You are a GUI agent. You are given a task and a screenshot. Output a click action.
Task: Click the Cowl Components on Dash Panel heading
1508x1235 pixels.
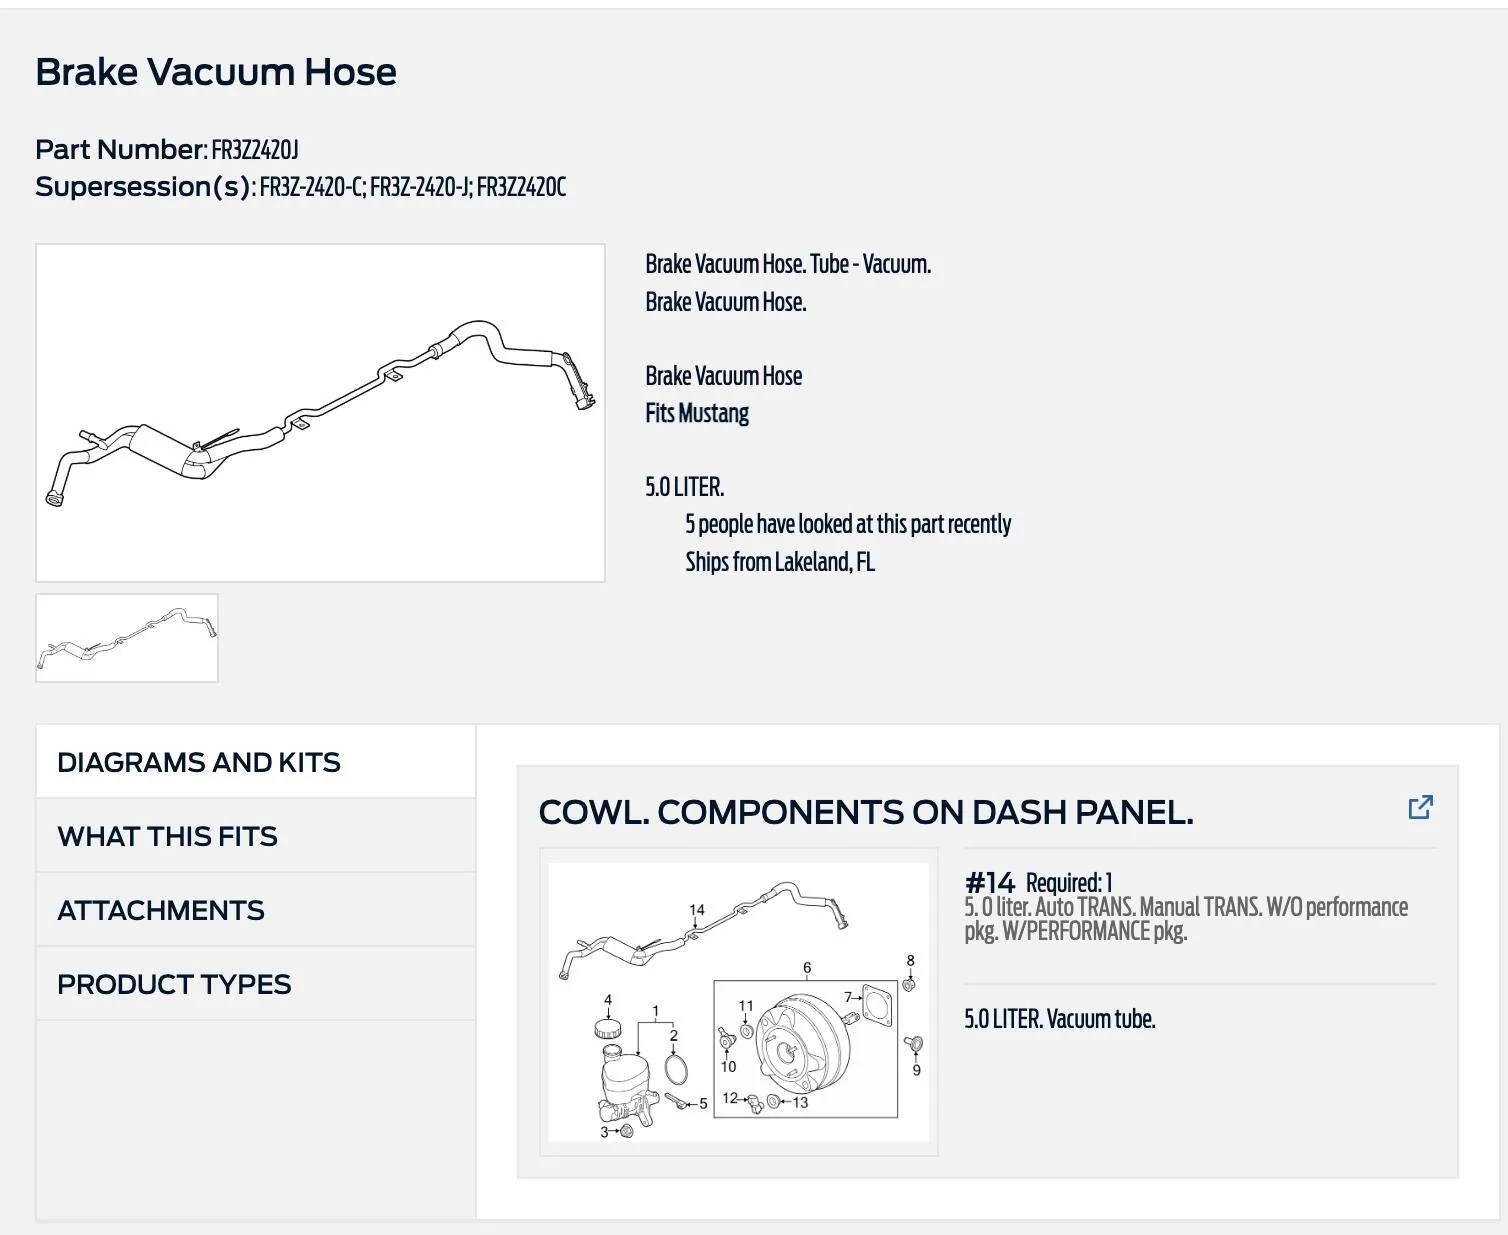866,812
